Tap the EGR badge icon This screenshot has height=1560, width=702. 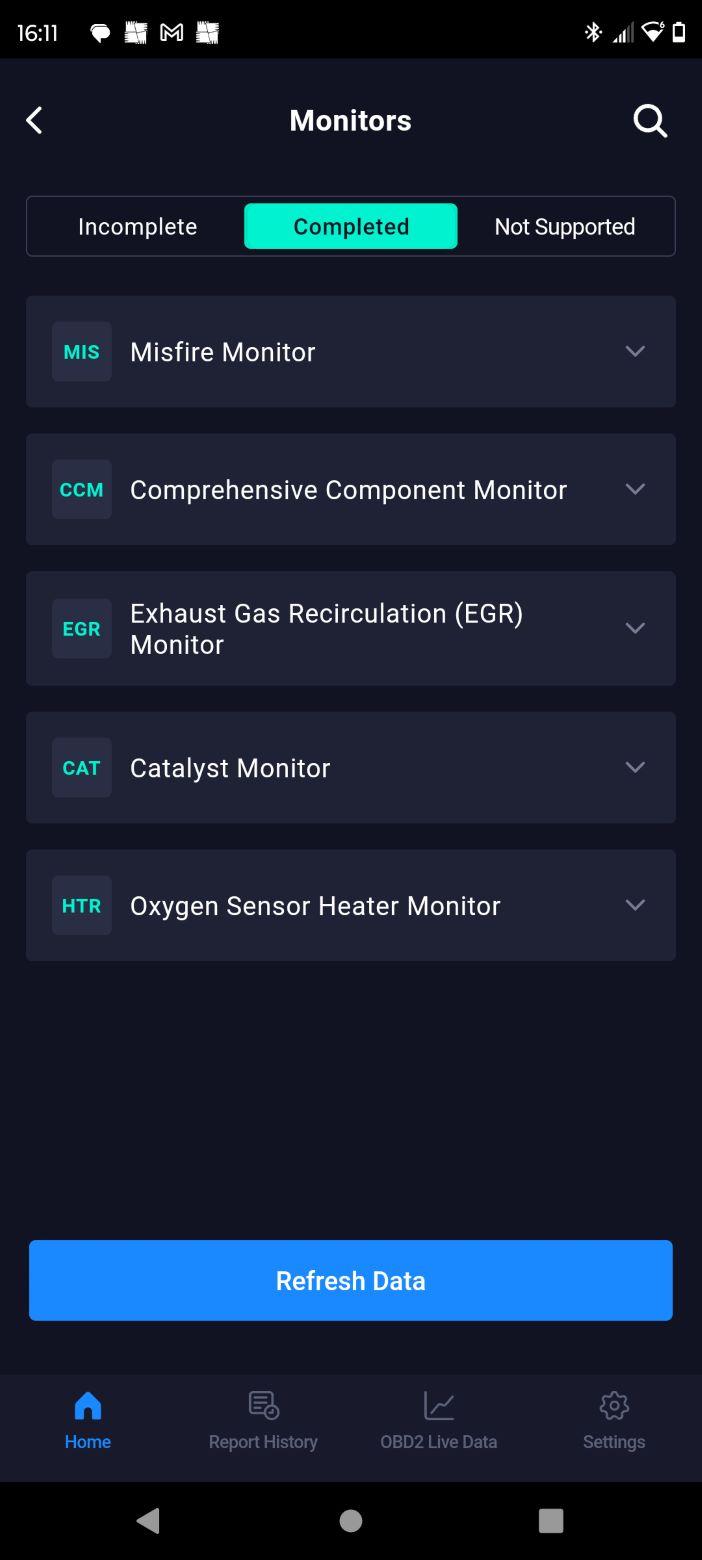click(x=81, y=629)
